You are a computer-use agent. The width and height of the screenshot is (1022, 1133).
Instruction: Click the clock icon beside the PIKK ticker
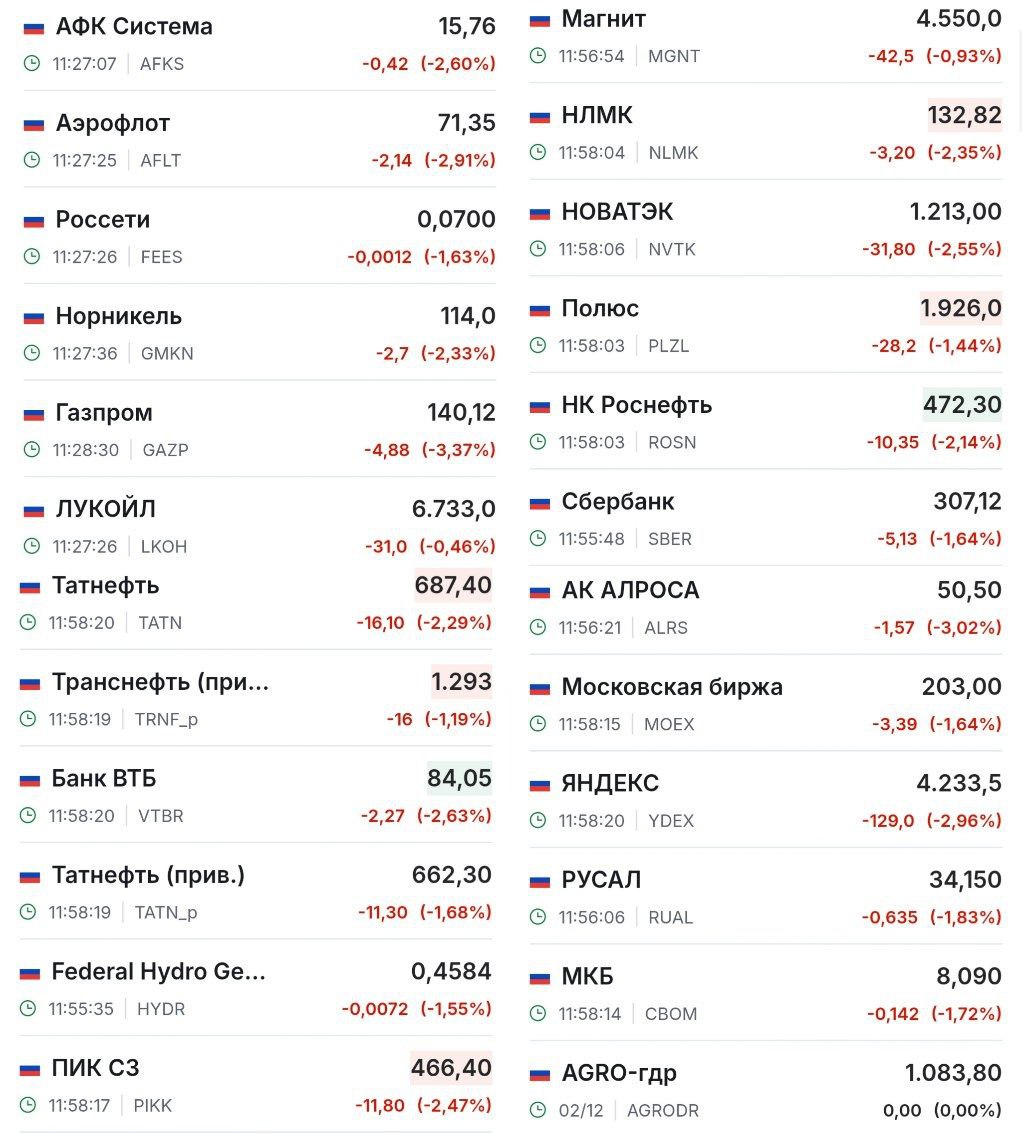pyautogui.click(x=28, y=1106)
